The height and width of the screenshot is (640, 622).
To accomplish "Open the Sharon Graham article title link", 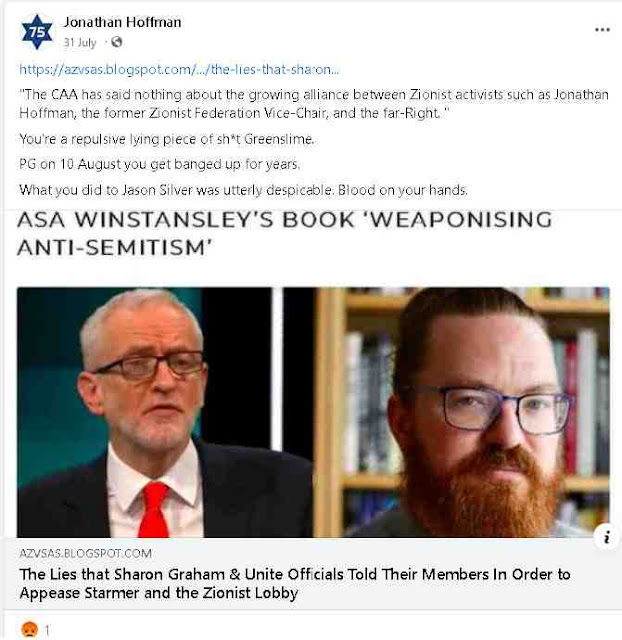I will point(295,583).
